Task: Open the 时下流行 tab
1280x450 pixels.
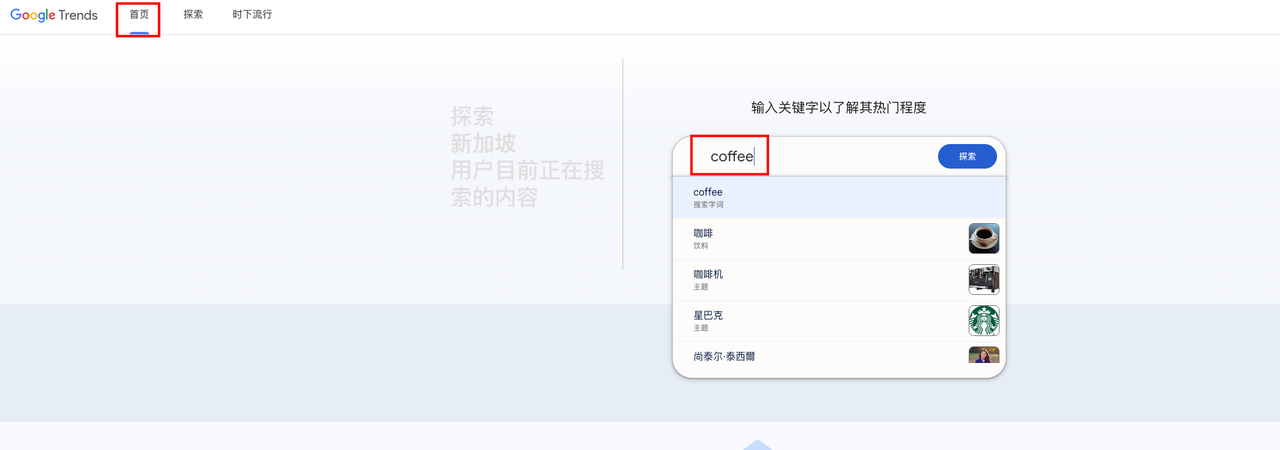Action: 252,15
